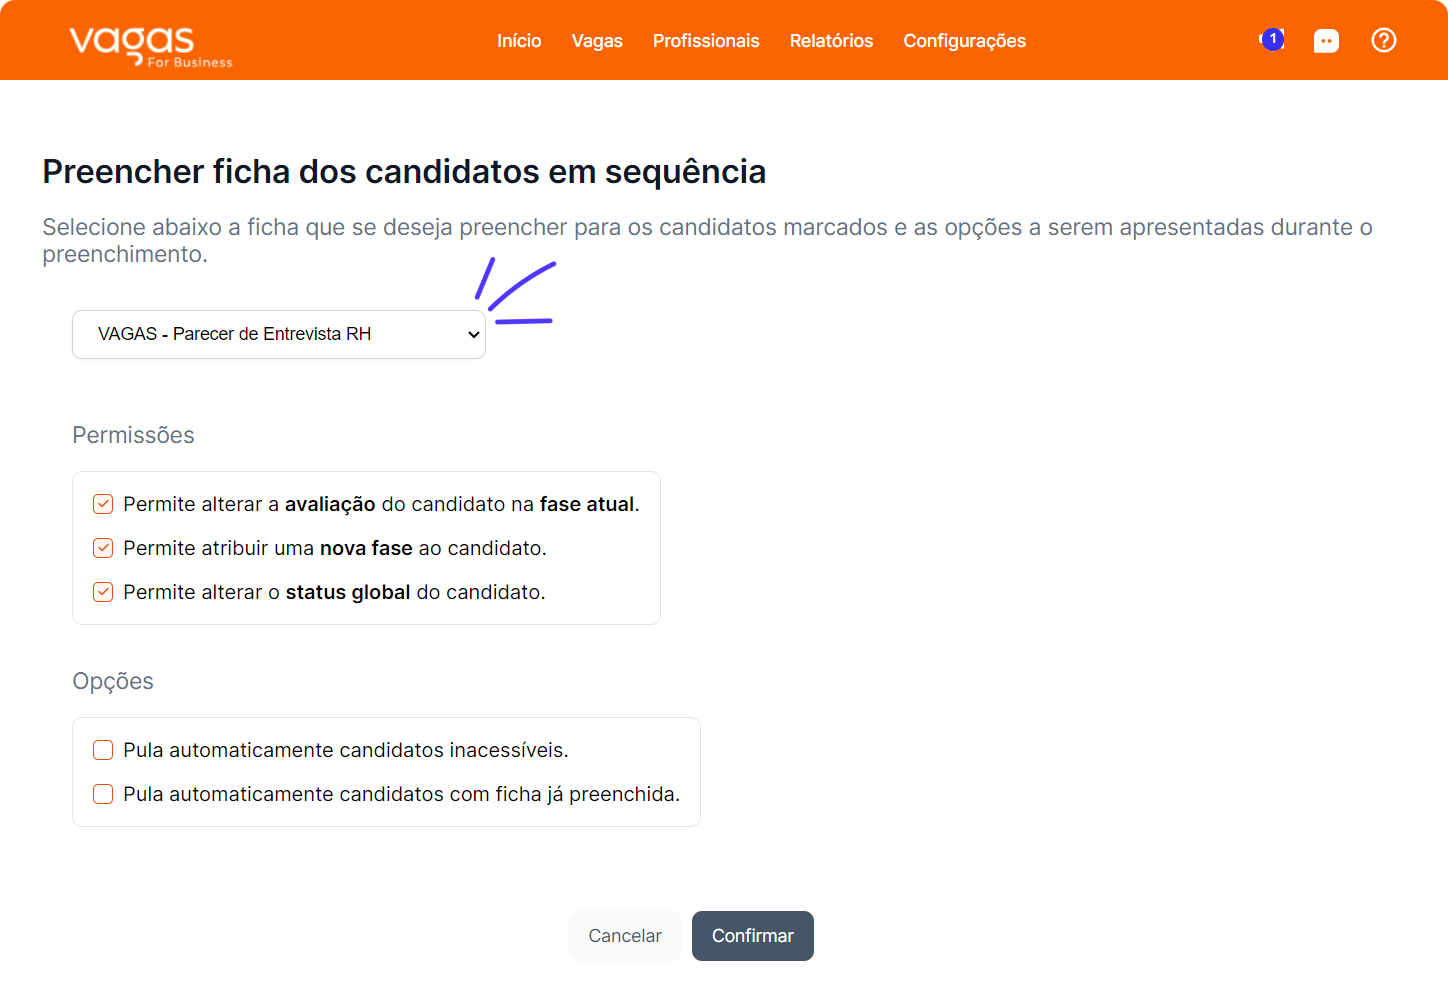Click the Cancelar button

pyautogui.click(x=625, y=936)
